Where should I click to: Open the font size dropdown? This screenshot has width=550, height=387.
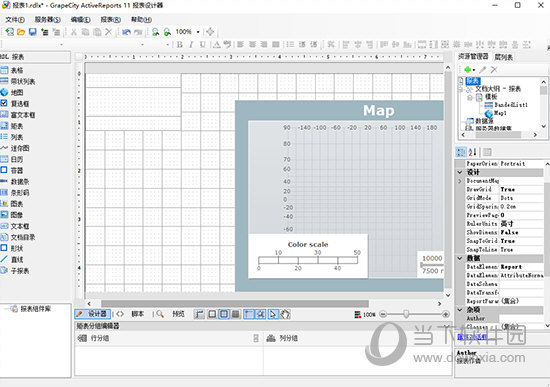point(168,45)
